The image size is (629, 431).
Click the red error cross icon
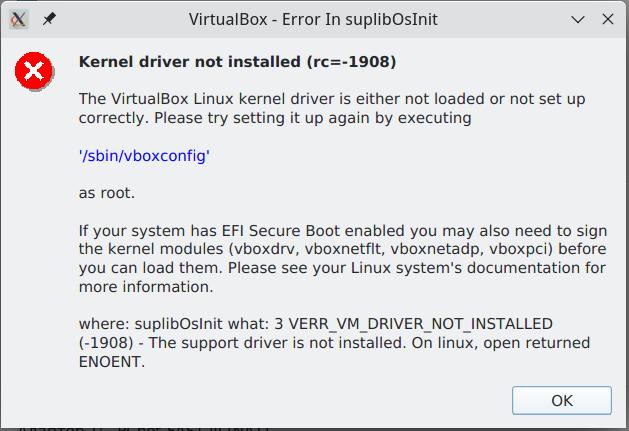coord(34,71)
